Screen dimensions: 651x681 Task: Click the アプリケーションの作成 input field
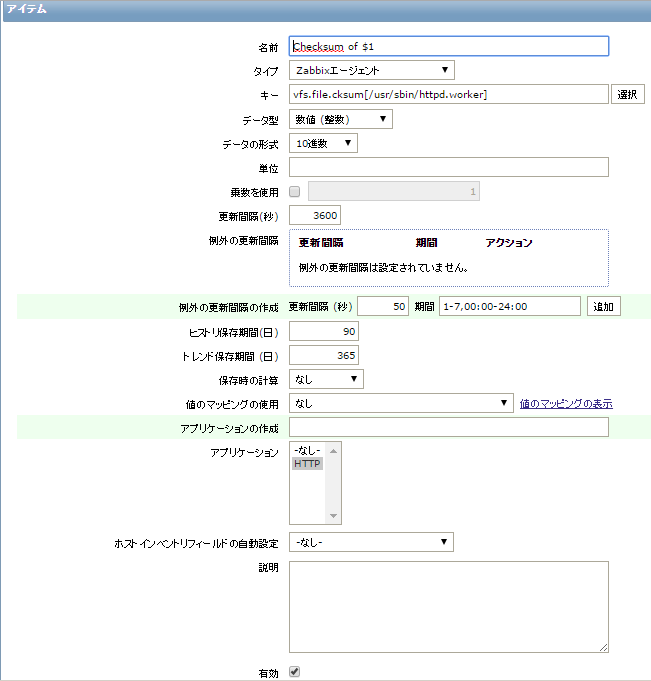pos(449,427)
